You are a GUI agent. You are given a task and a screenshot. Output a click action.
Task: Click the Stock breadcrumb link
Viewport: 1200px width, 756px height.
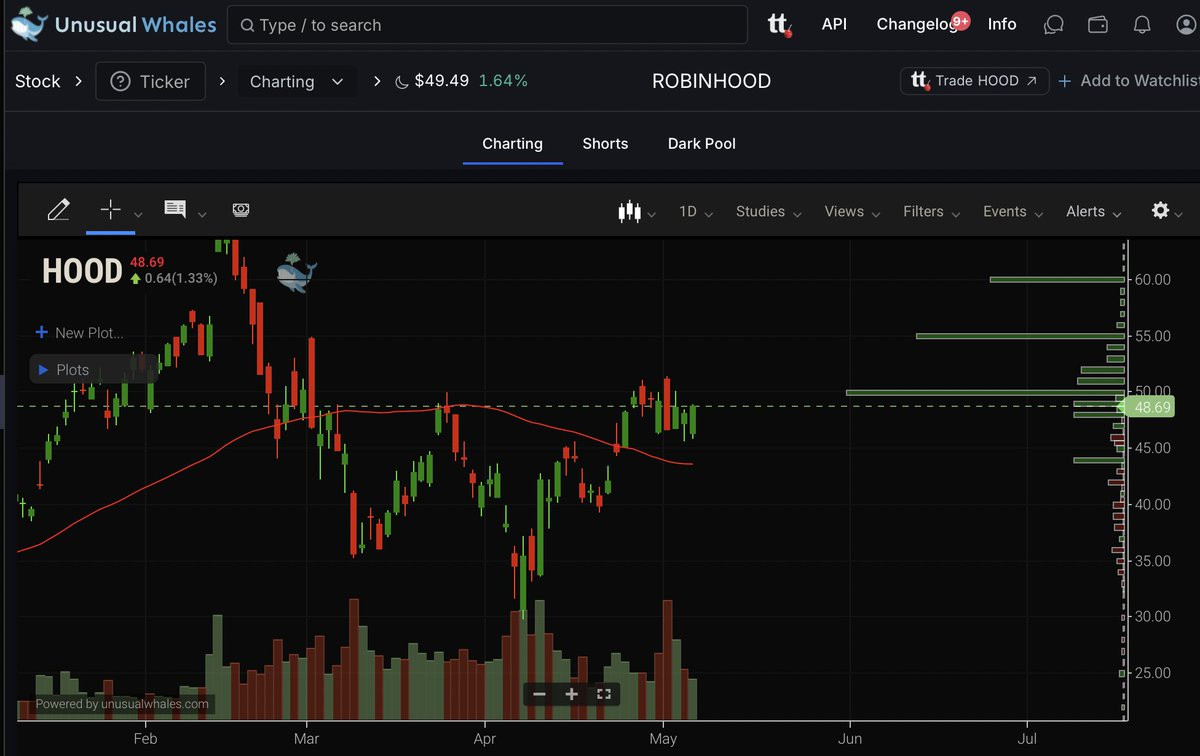tap(38, 82)
